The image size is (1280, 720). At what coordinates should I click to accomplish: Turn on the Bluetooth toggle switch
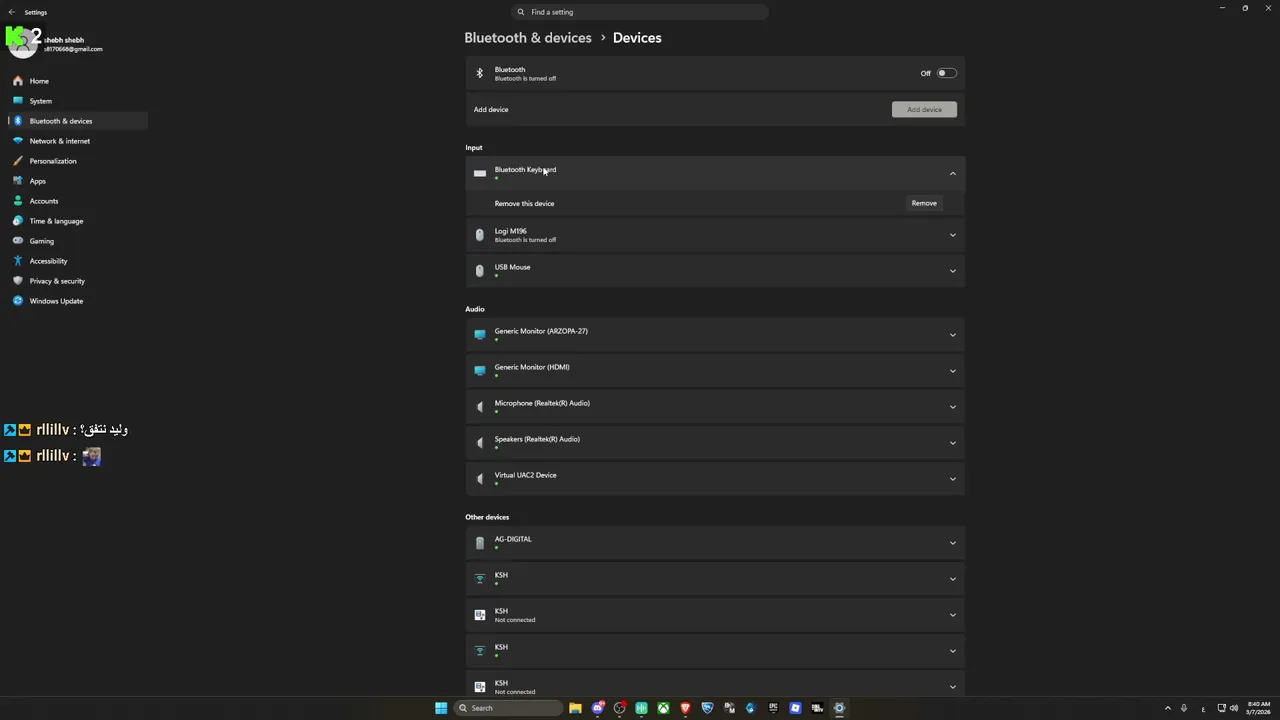[946, 73]
